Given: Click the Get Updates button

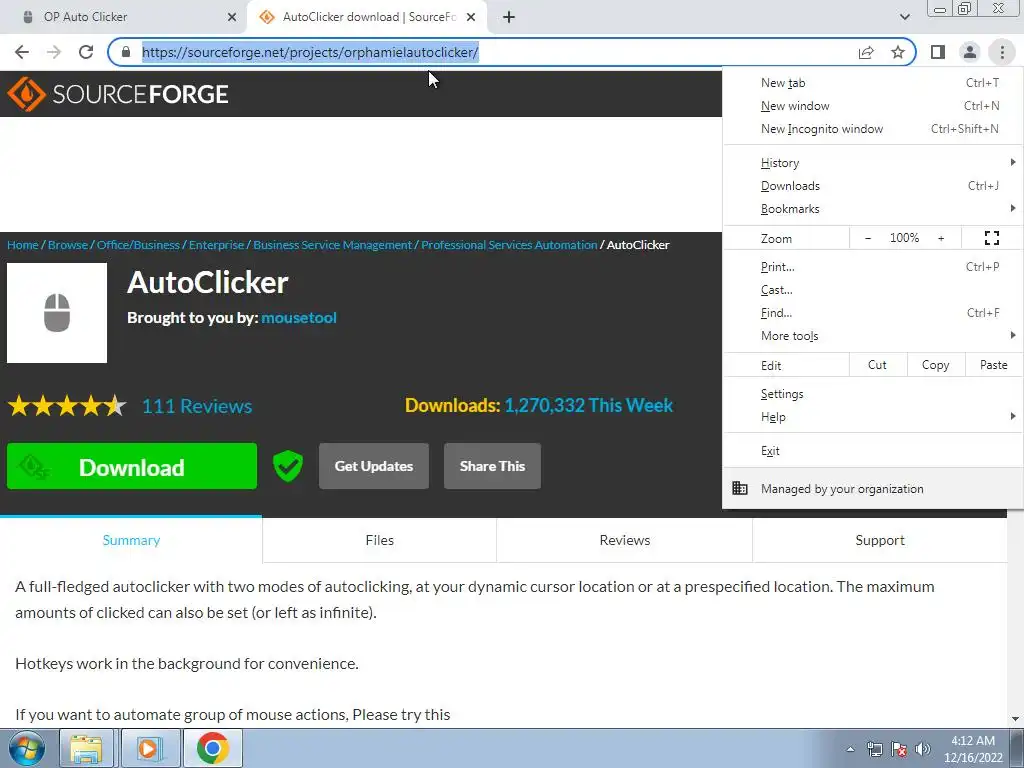Looking at the screenshot, I should click(374, 466).
